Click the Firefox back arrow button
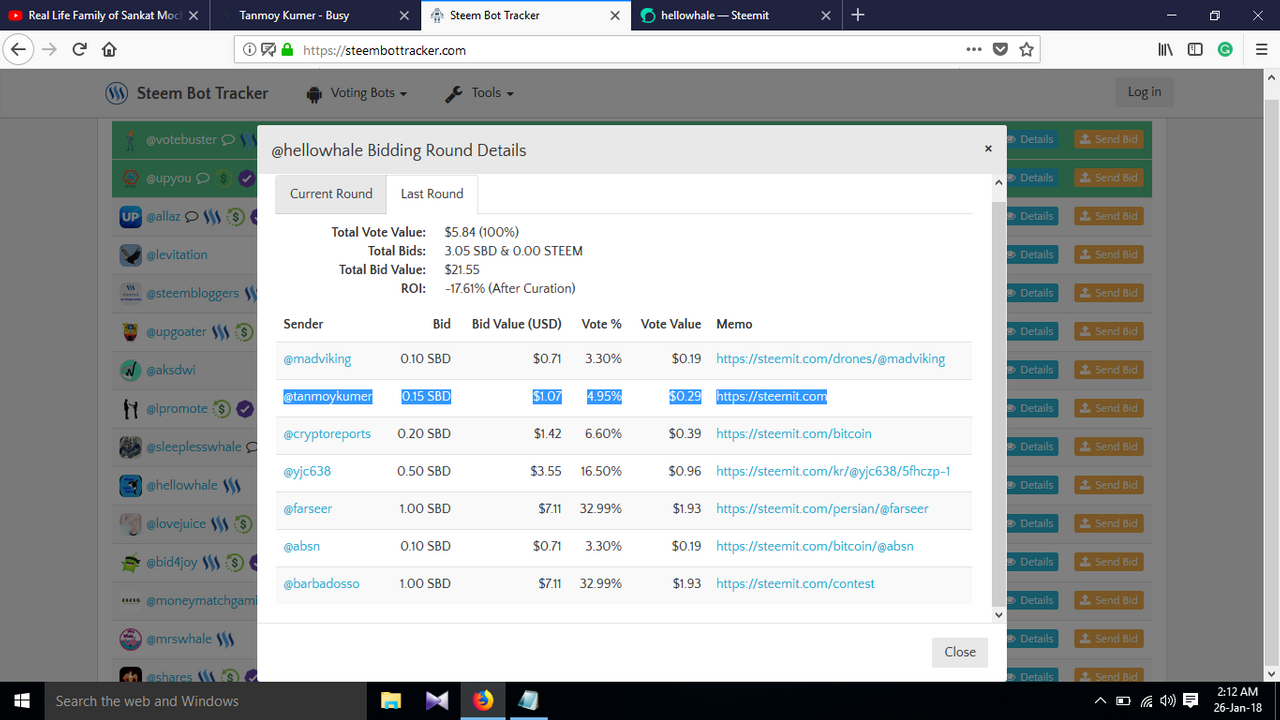 [20, 49]
